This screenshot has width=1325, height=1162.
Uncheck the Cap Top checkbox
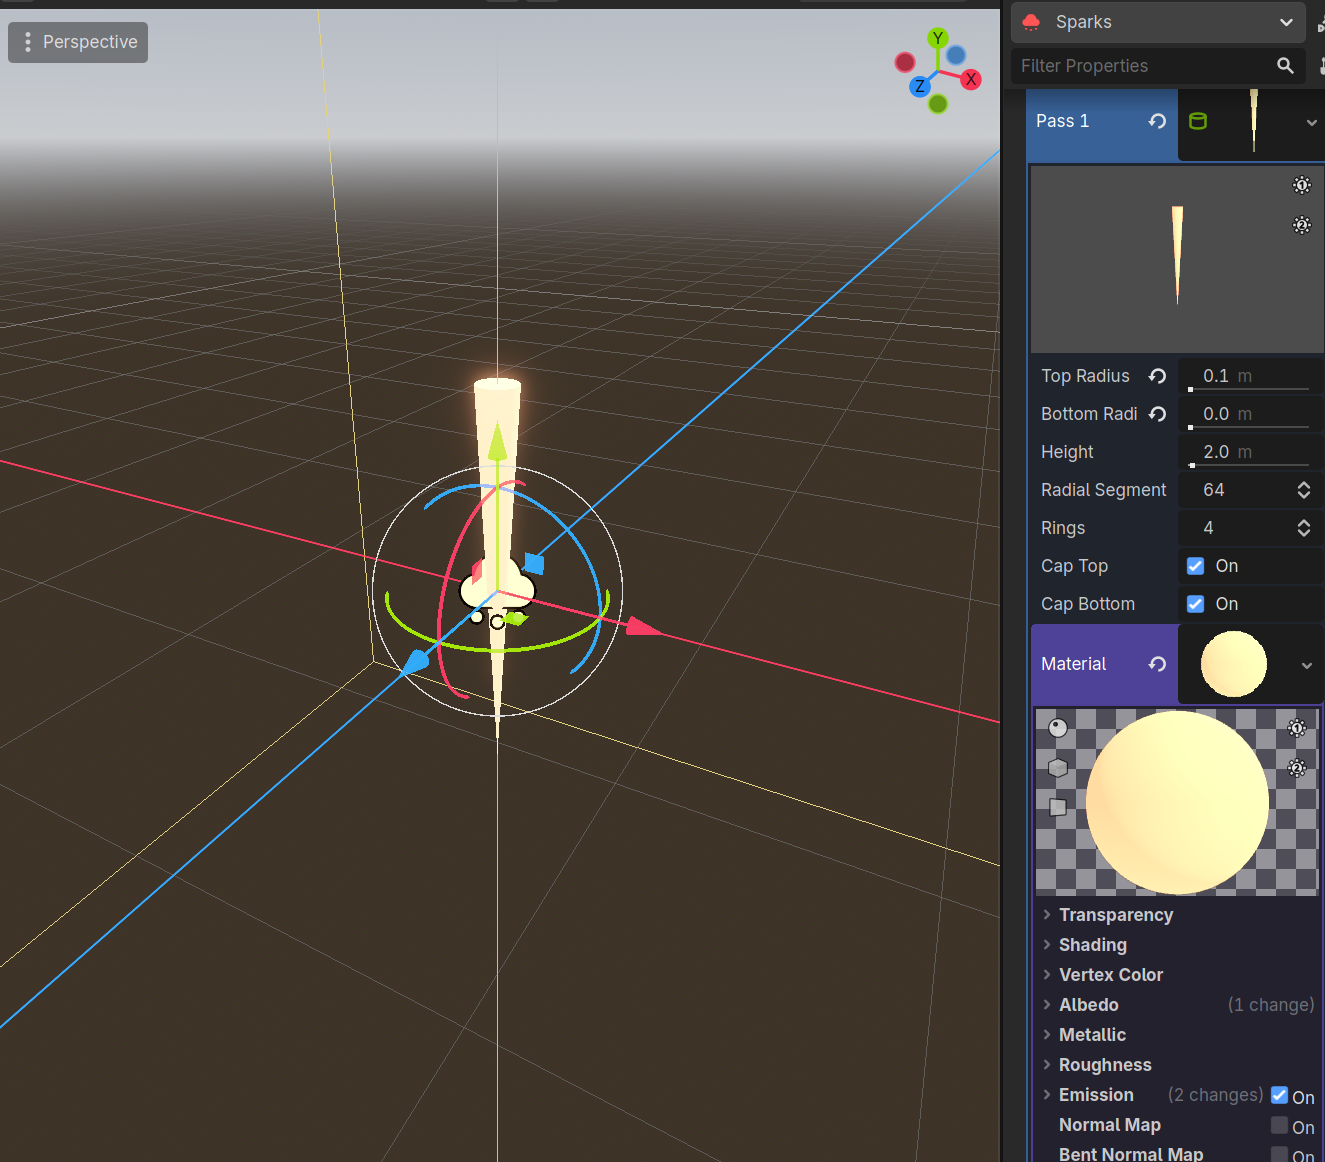click(1195, 565)
